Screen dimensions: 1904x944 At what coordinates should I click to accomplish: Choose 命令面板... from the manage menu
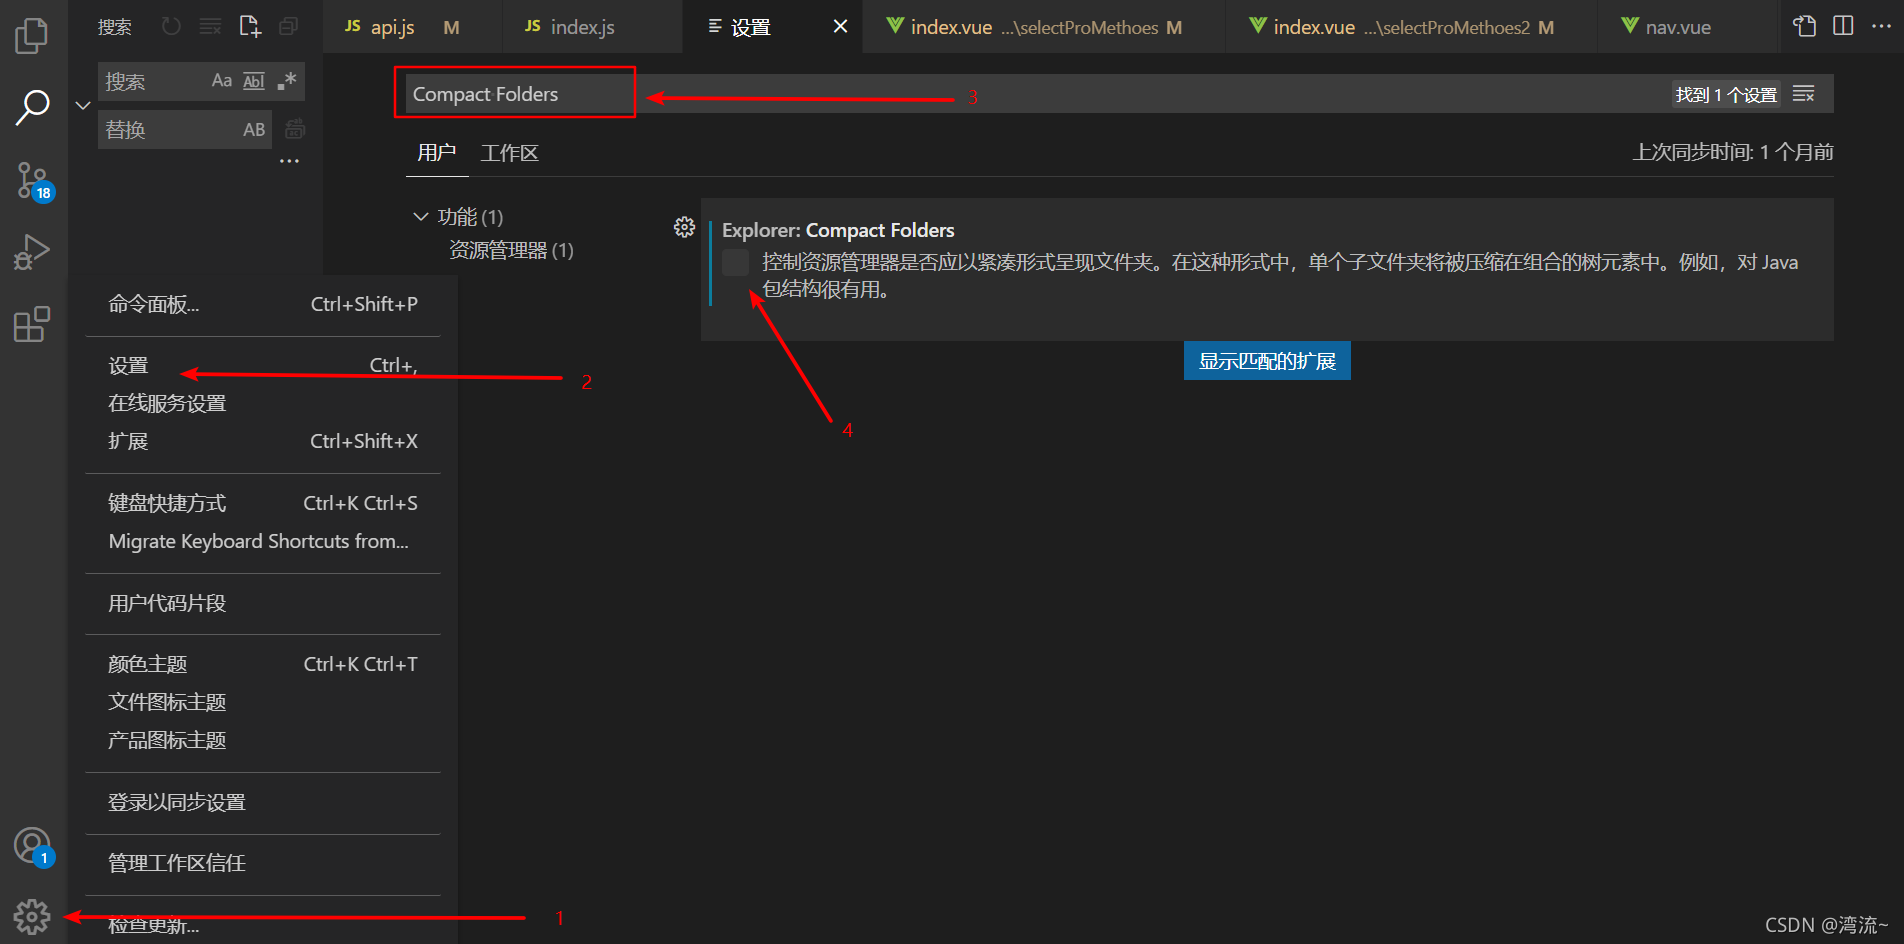263,304
